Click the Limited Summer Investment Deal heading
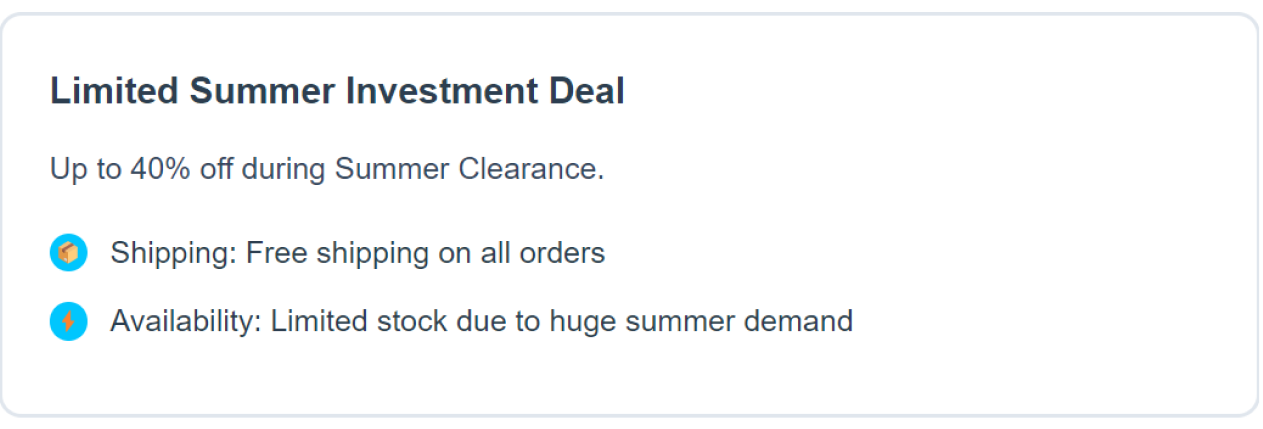This screenshot has width=1263, height=429. click(x=337, y=91)
